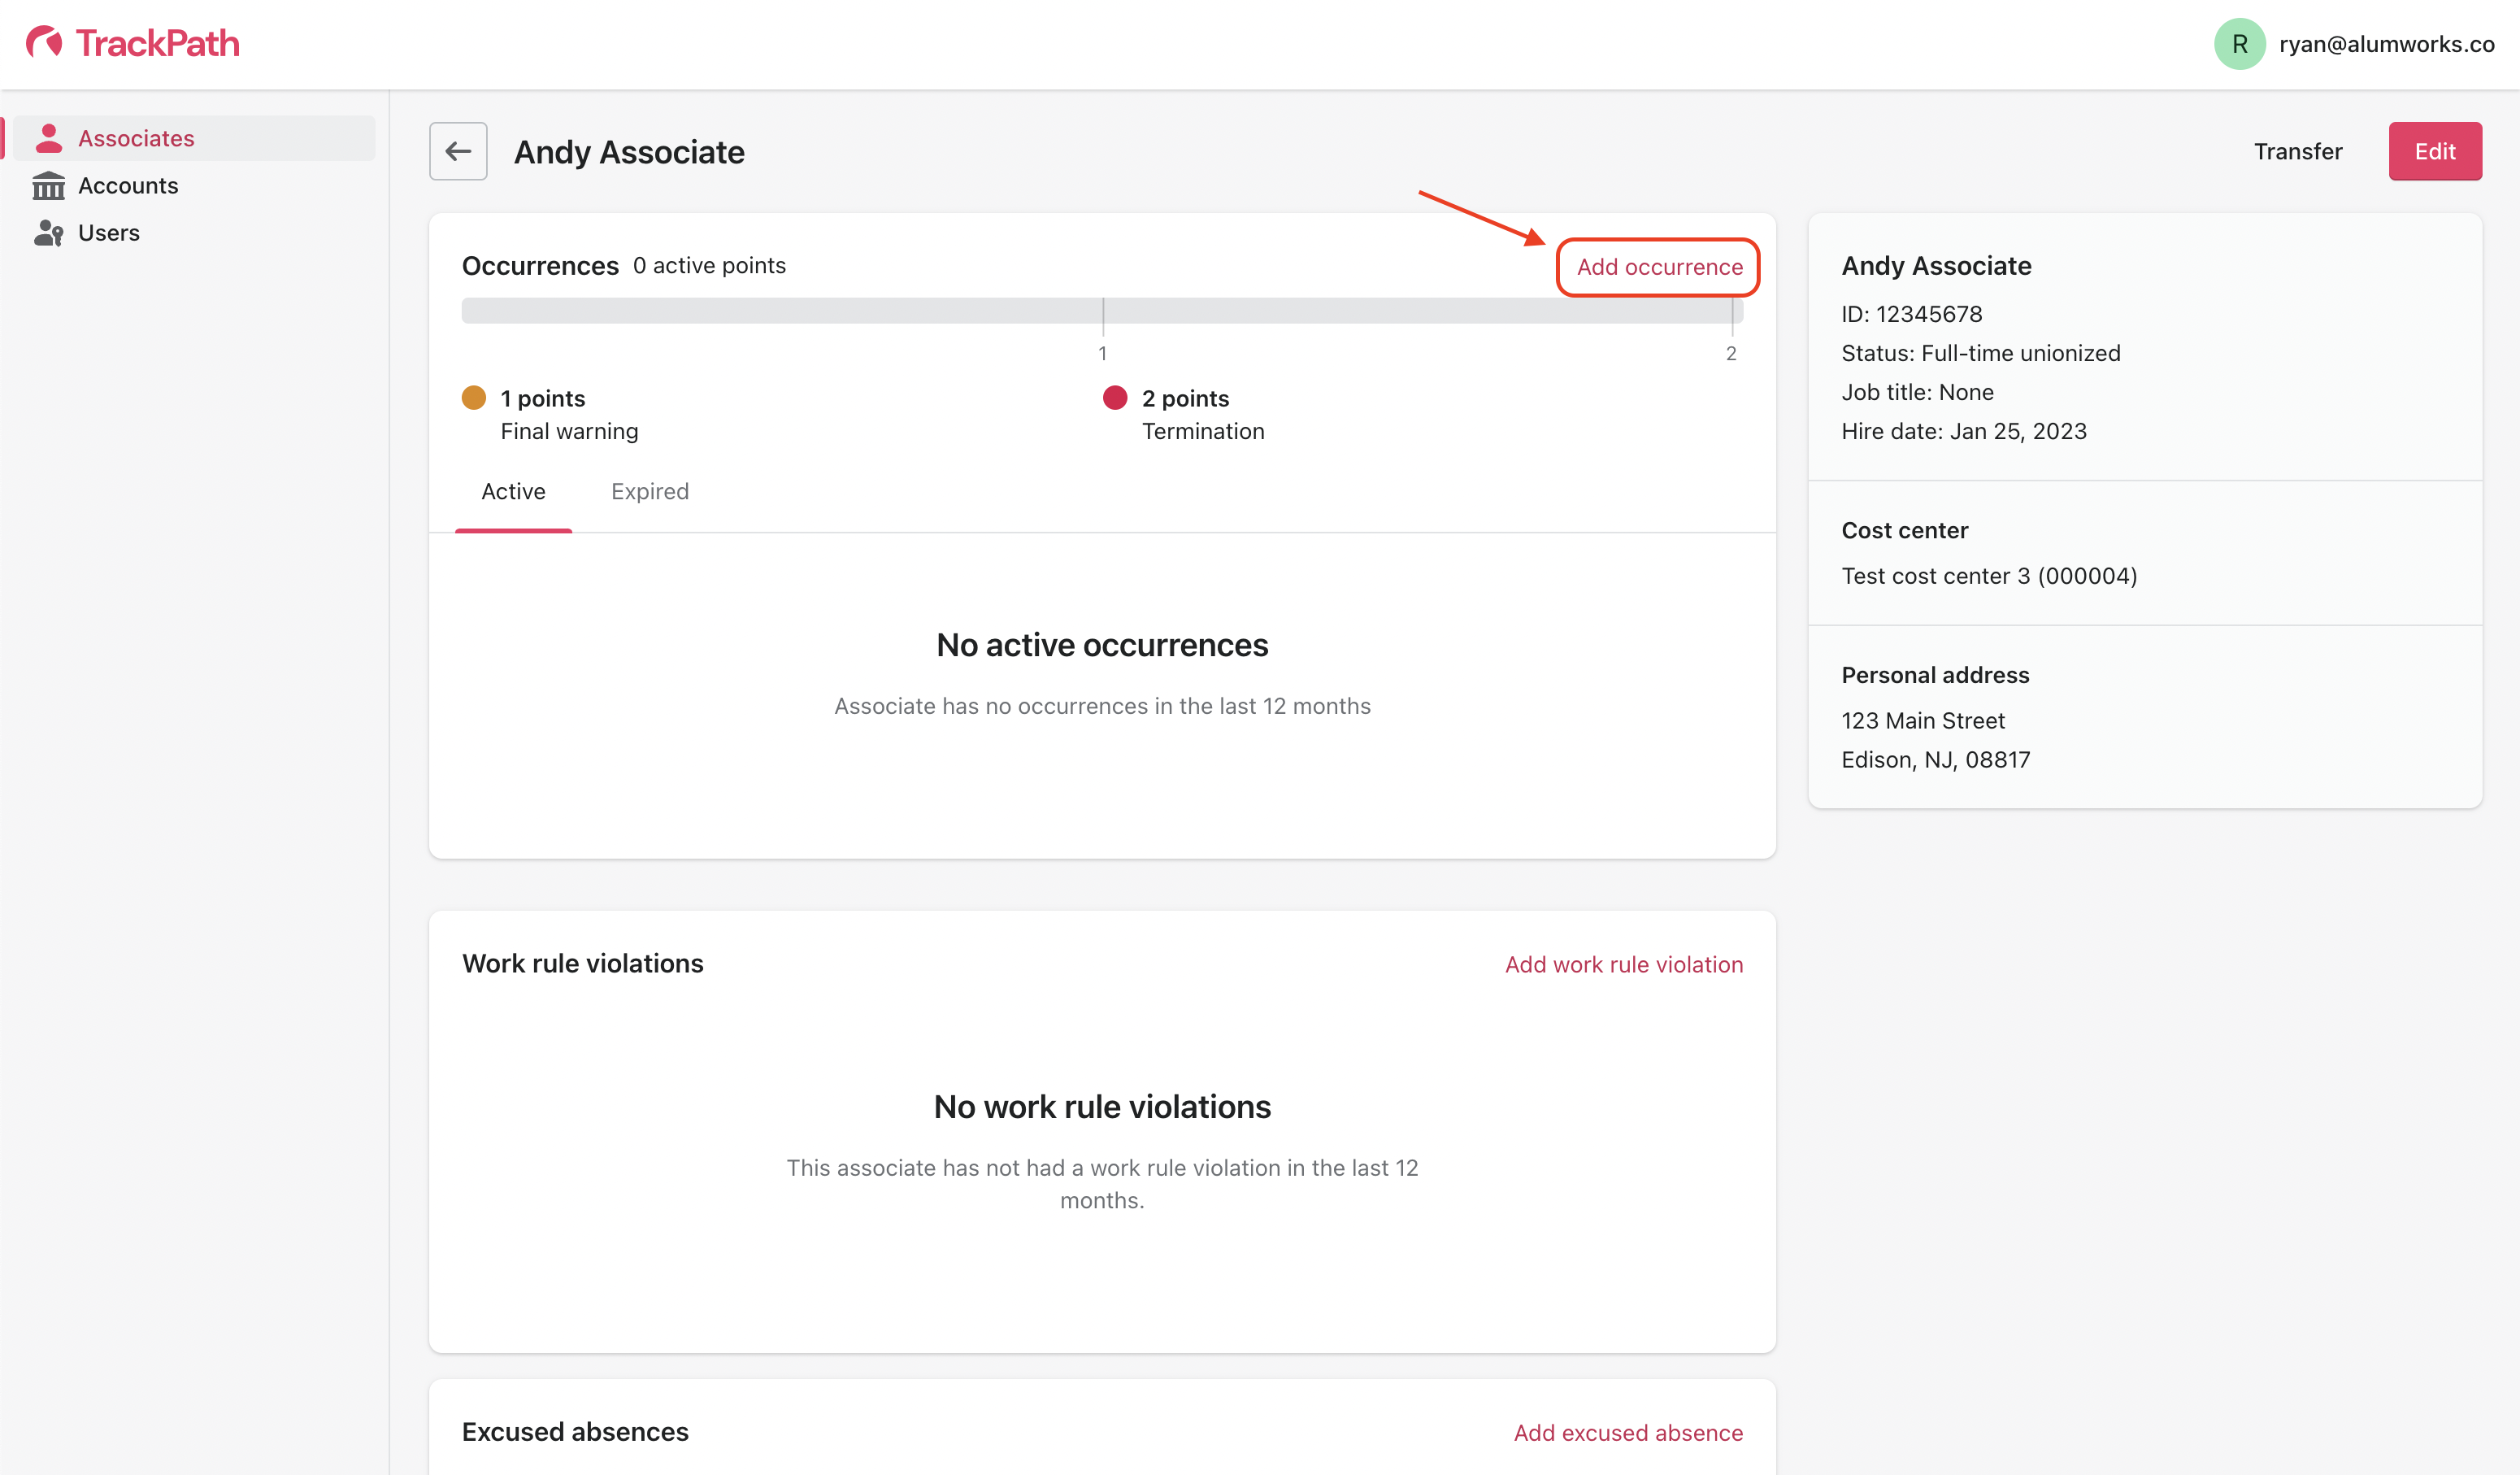
Task: Click the Transfer button
Action: [x=2297, y=151]
